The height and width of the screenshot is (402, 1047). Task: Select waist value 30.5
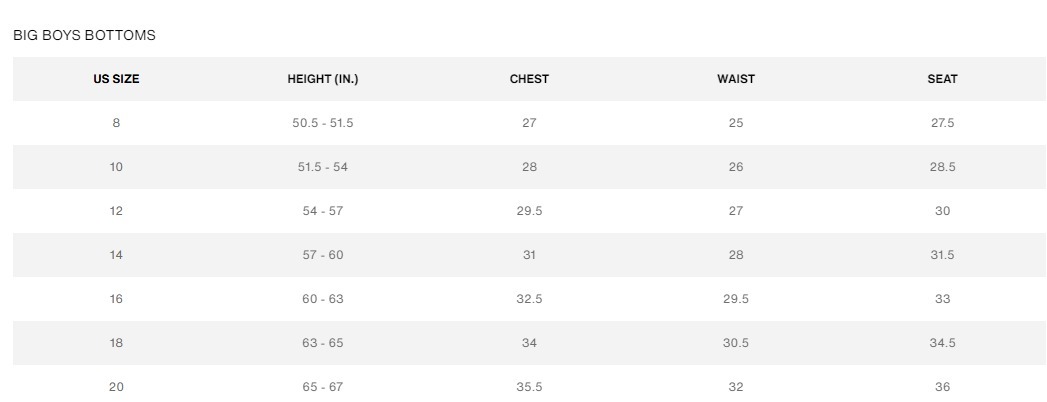(x=736, y=343)
